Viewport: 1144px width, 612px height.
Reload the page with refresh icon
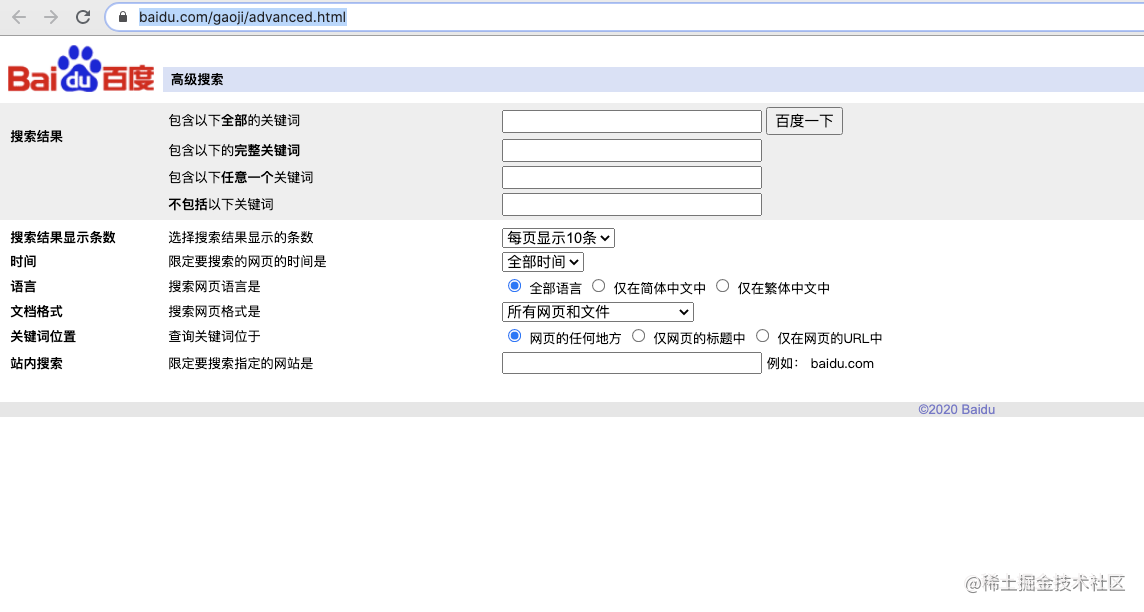pyautogui.click(x=83, y=17)
